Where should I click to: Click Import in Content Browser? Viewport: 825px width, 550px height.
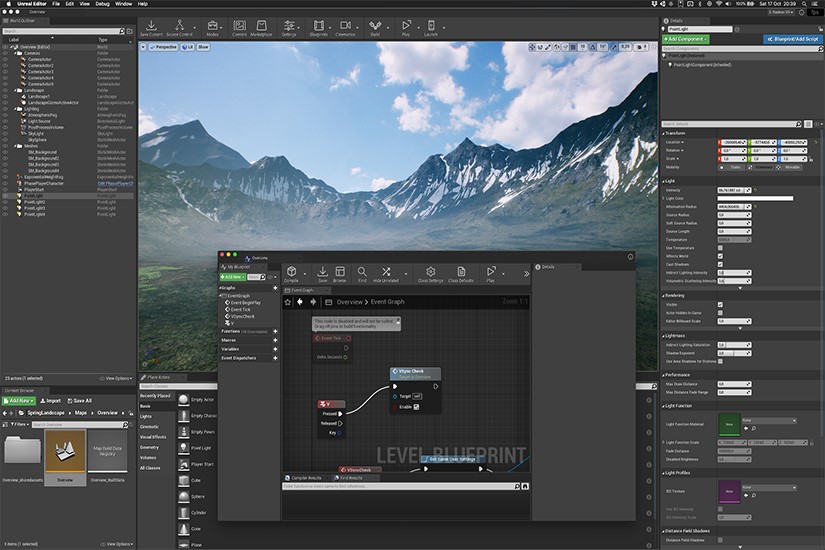coord(51,401)
